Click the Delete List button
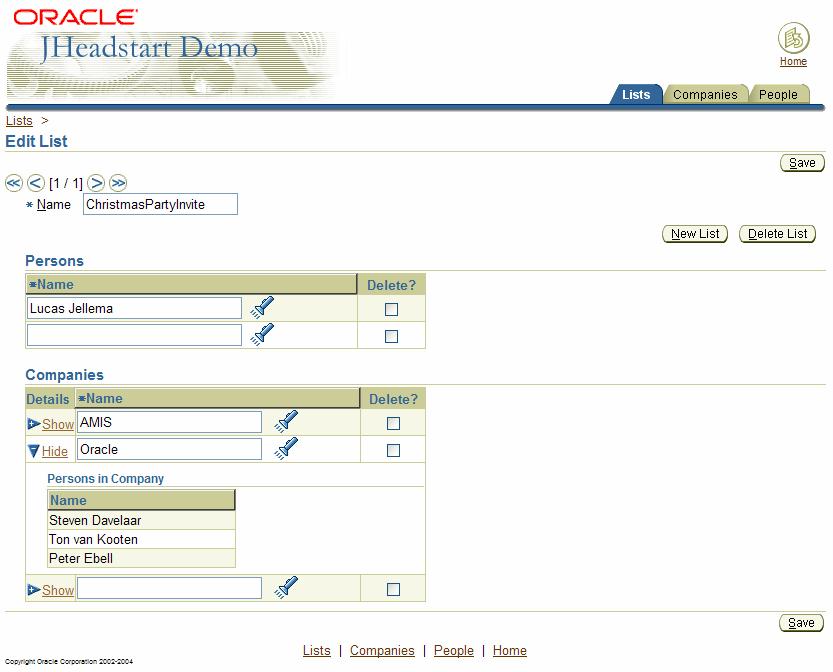This screenshot has width=833, height=672. pyautogui.click(x=777, y=234)
